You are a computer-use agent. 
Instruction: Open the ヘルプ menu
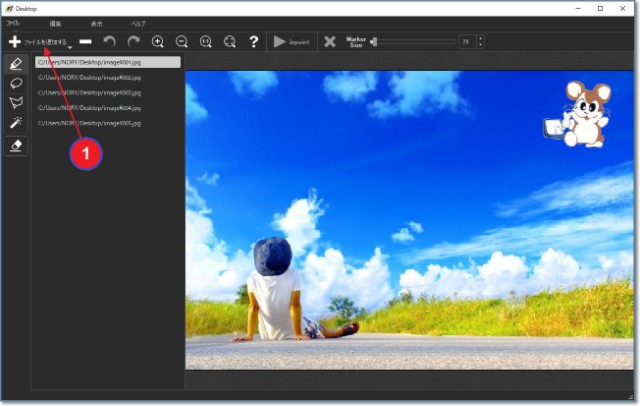138,22
